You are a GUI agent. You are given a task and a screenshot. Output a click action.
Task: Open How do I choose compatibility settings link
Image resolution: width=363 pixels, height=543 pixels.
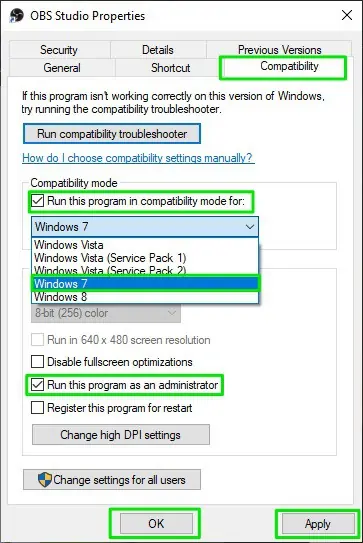click(138, 158)
